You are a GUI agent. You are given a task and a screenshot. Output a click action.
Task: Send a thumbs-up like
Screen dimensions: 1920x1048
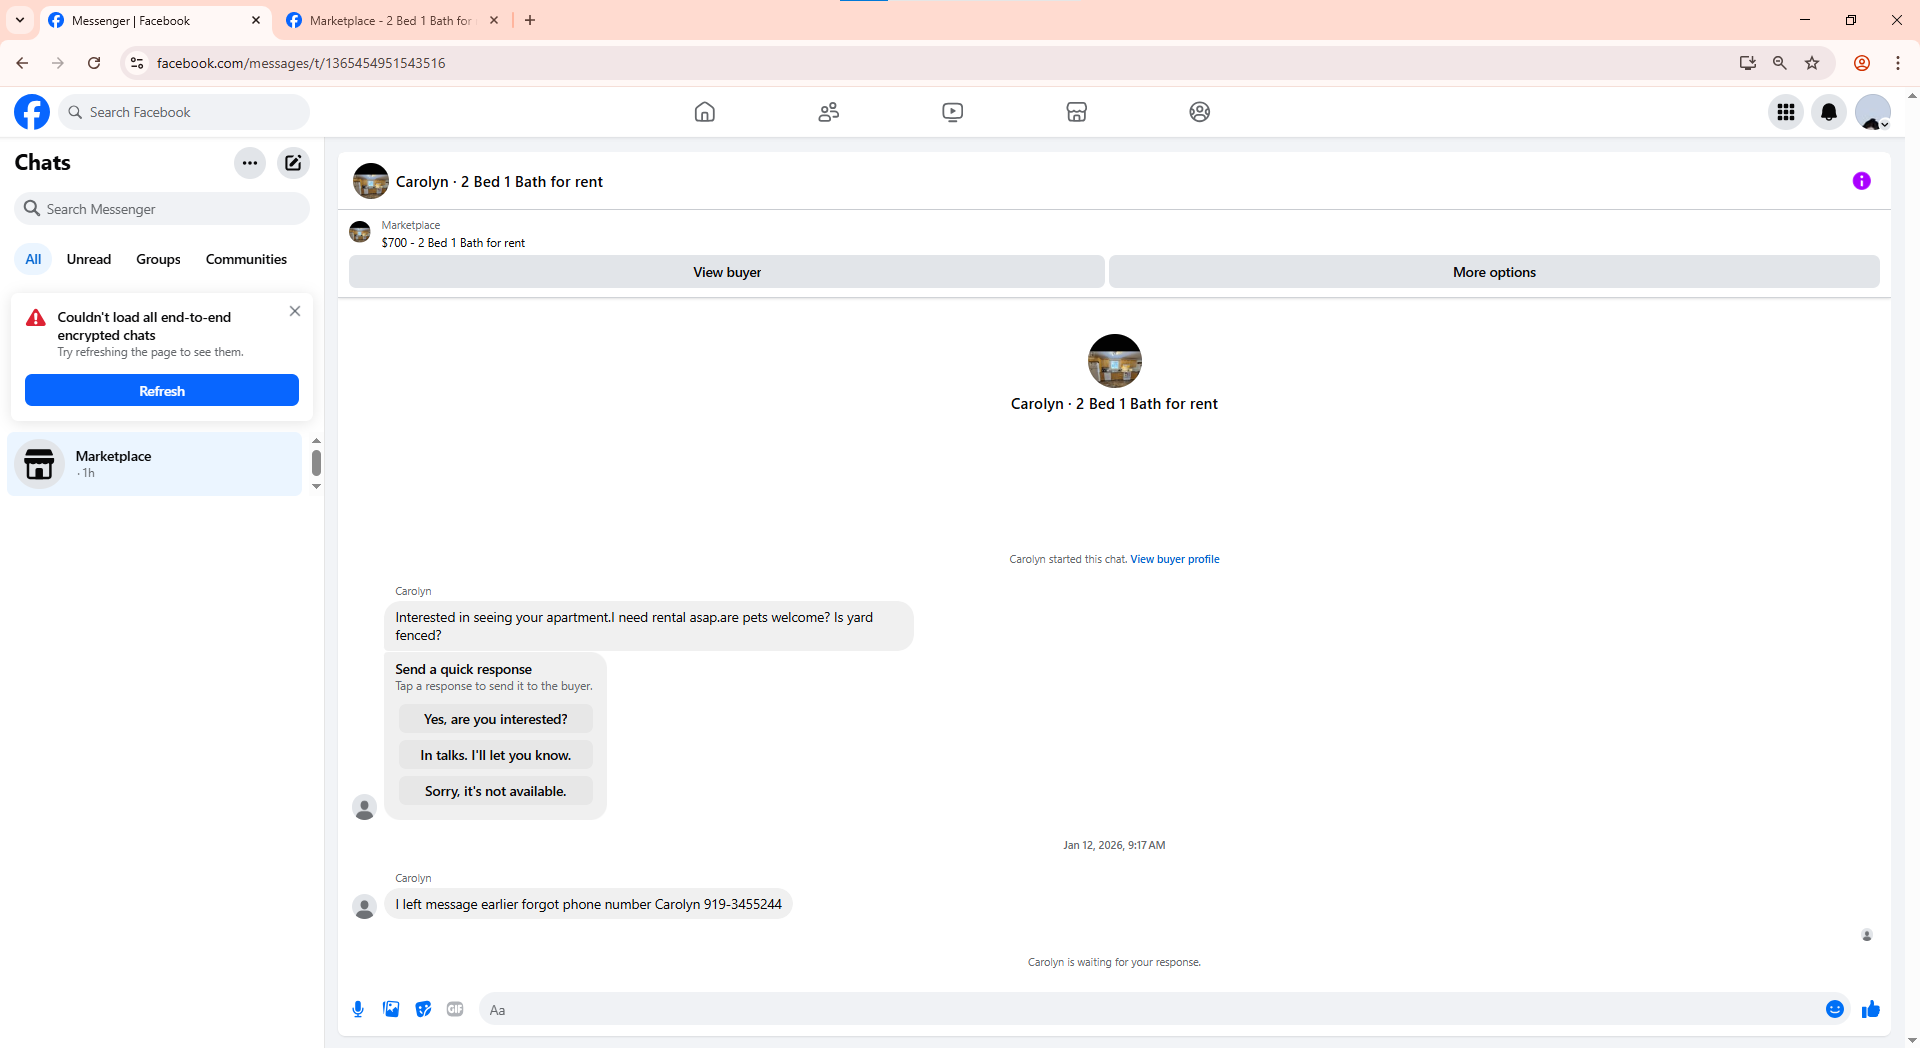(x=1871, y=1010)
